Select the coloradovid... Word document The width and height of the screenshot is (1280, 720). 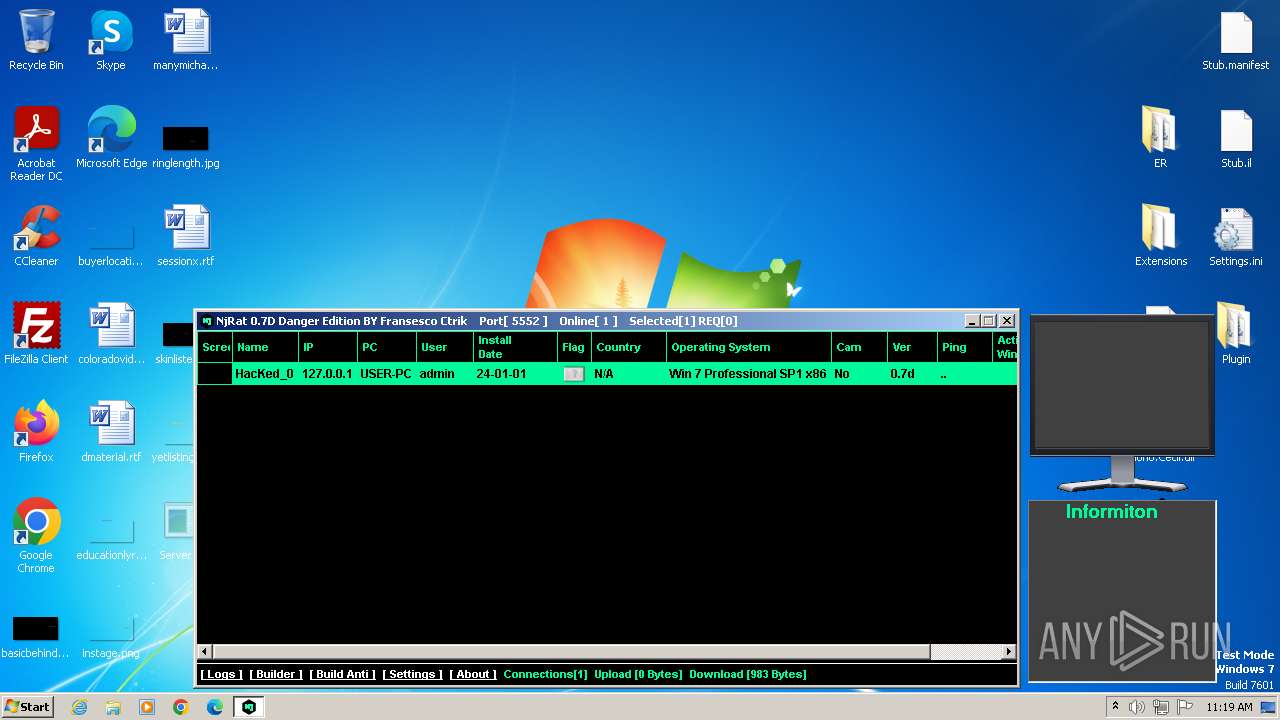tap(111, 334)
